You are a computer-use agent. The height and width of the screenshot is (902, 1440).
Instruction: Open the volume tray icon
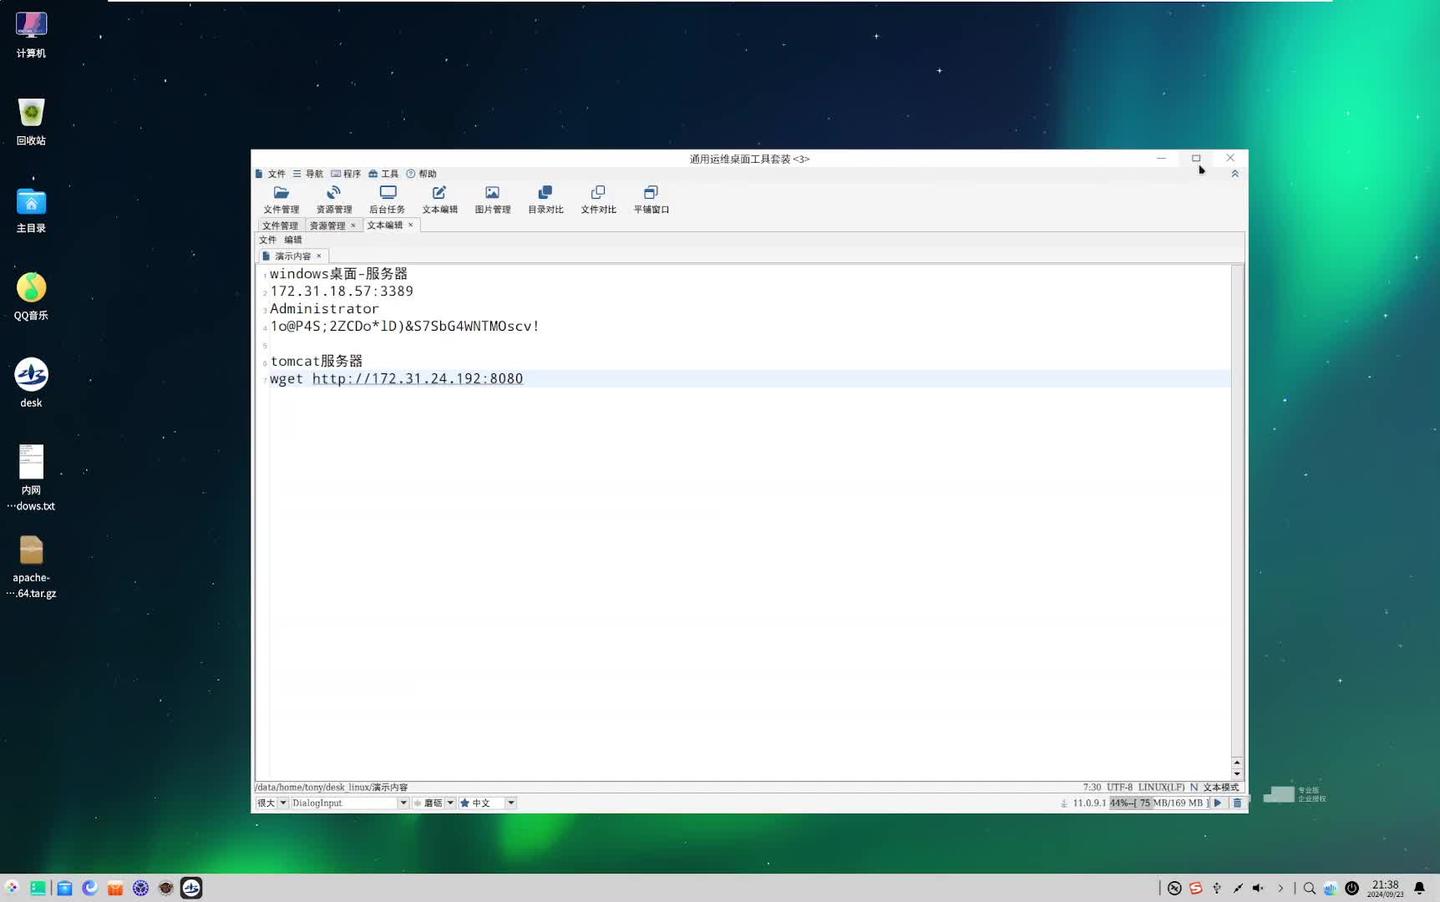coord(1258,888)
